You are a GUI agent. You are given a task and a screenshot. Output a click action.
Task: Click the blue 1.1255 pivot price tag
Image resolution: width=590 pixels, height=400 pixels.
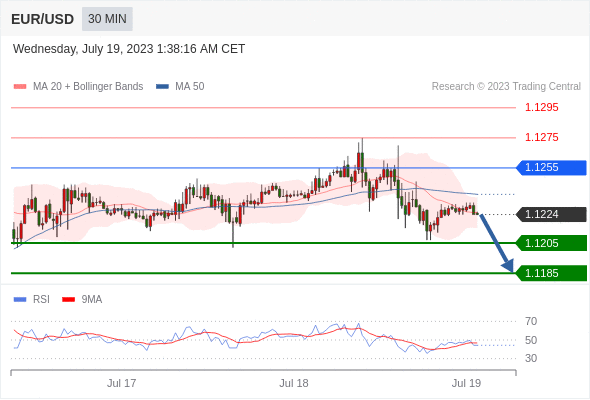pyautogui.click(x=551, y=167)
